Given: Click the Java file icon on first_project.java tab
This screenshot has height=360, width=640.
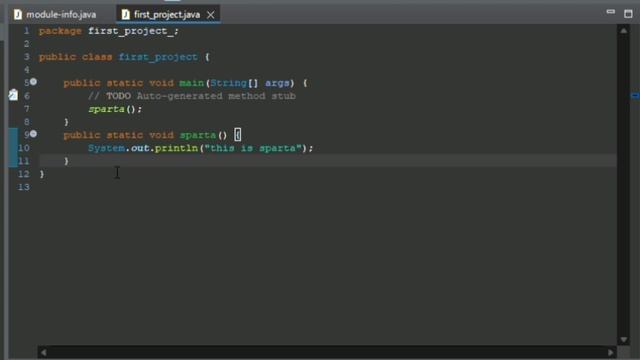Looking at the screenshot, I should [126, 15].
